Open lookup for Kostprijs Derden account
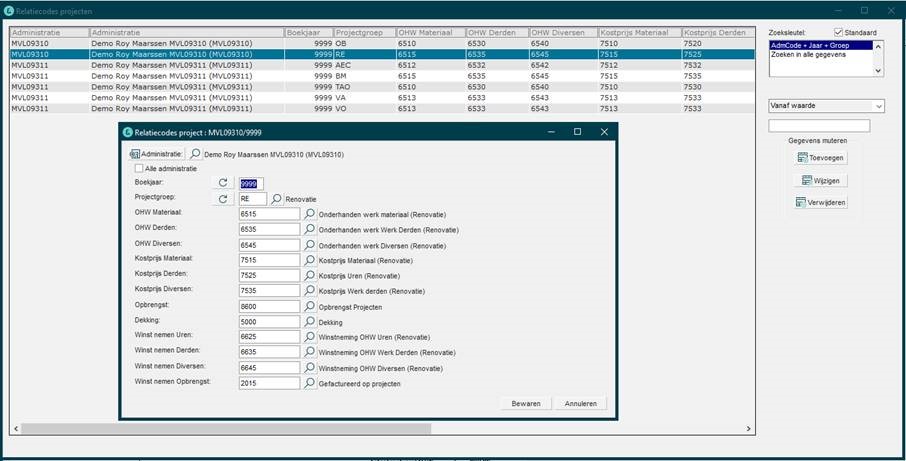This screenshot has height=461, width=906. (x=310, y=274)
